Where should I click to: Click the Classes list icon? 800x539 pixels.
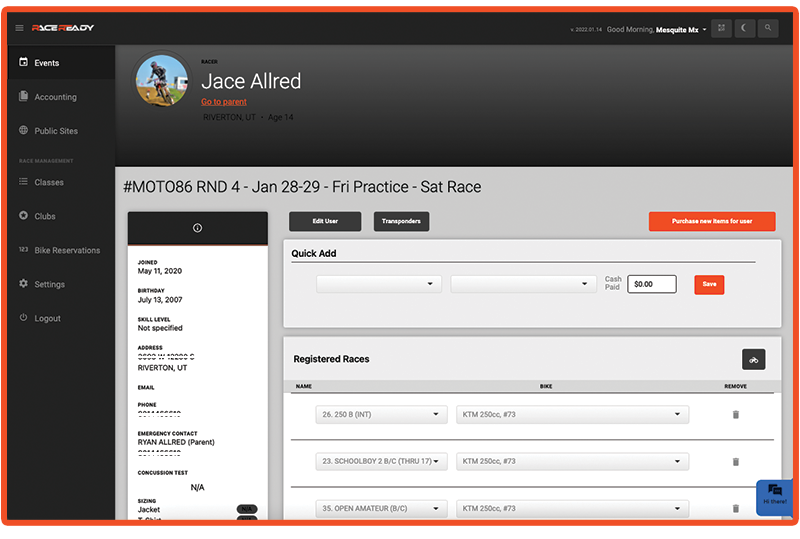pos(23,181)
